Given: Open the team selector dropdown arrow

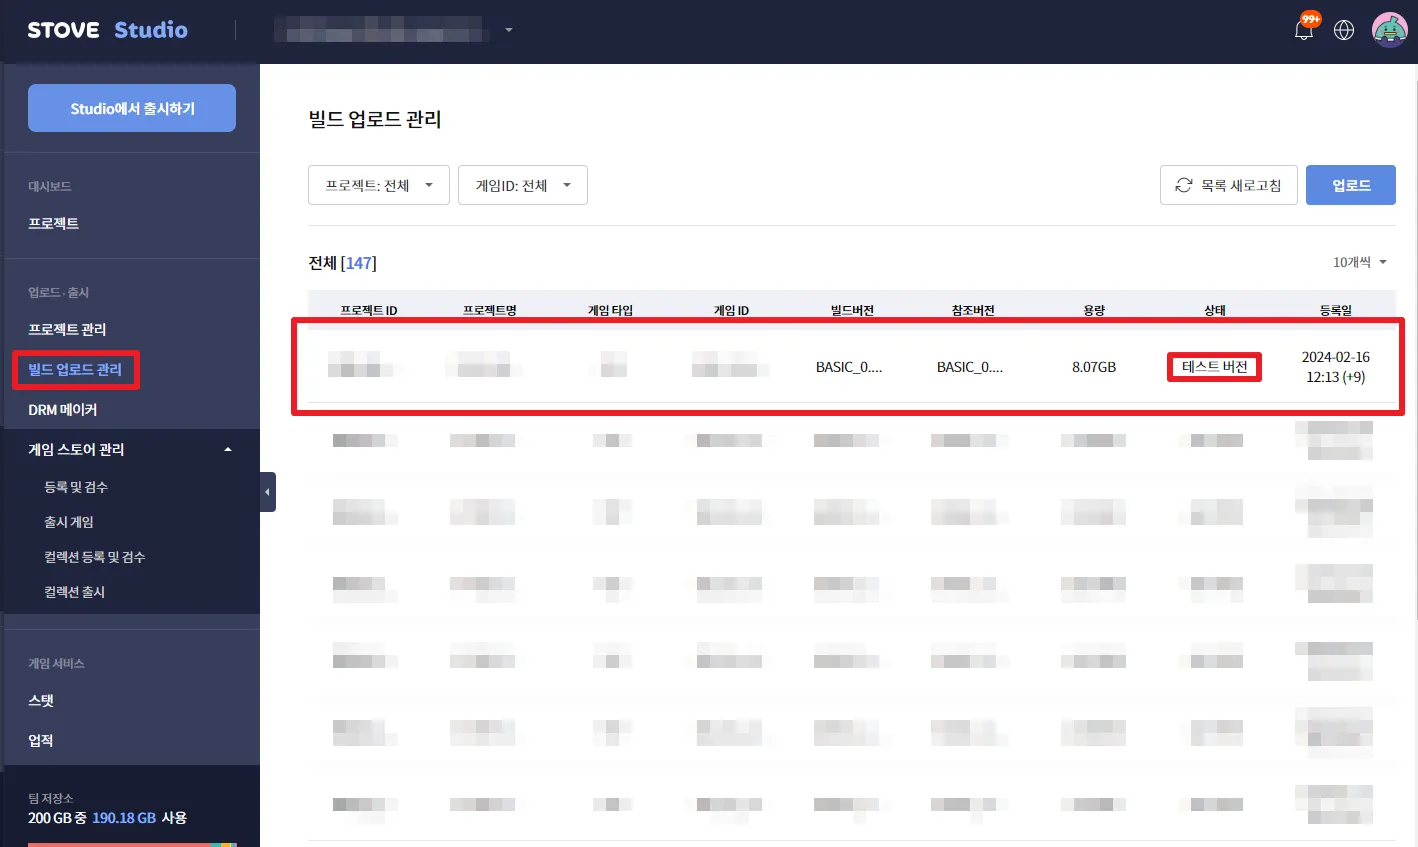Looking at the screenshot, I should pyautogui.click(x=509, y=30).
